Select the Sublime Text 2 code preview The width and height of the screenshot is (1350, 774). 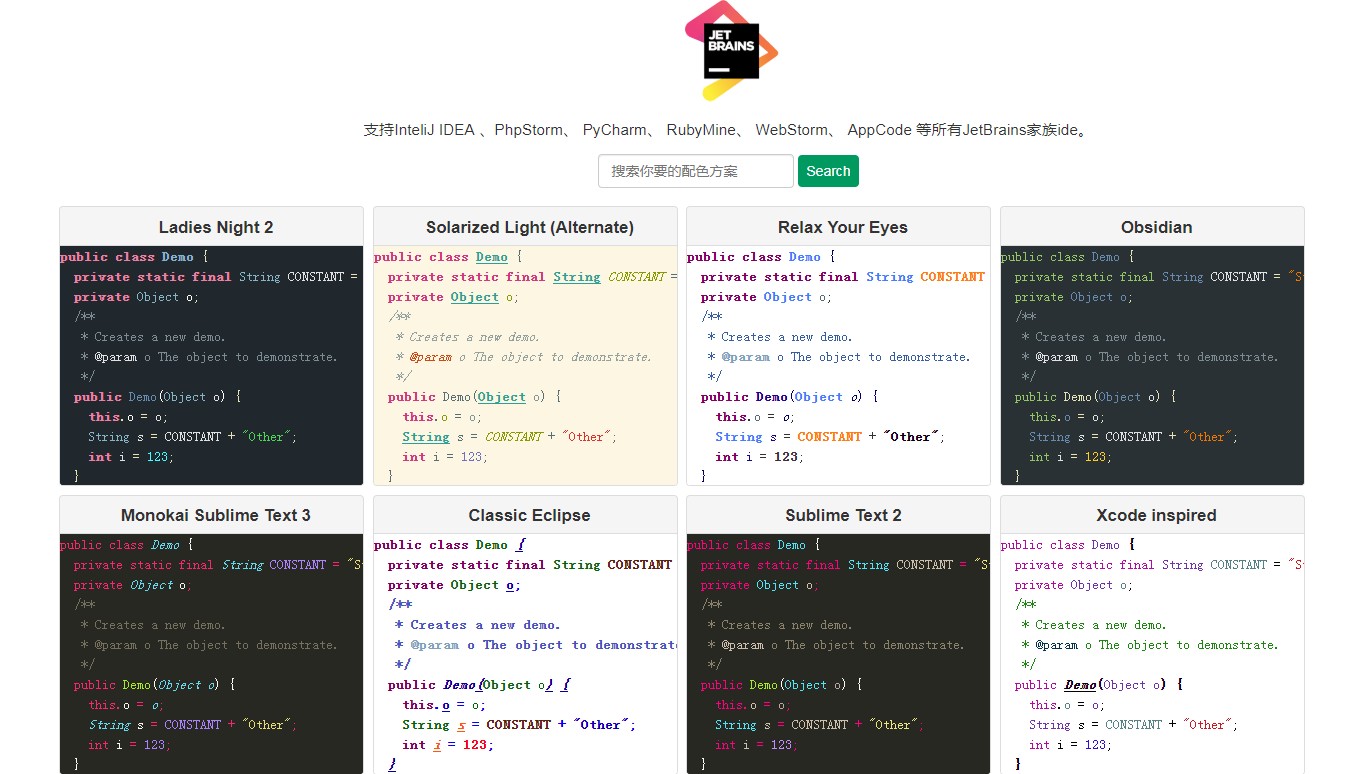coord(838,653)
